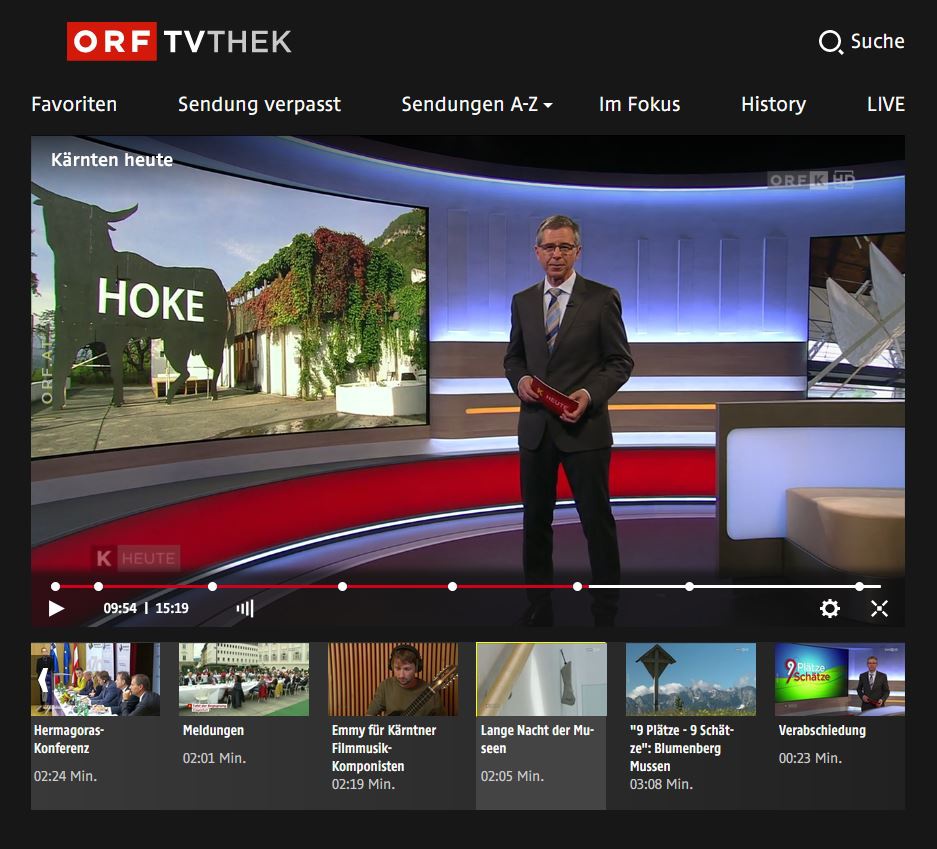Open Emmy für Kärntner Filmmusik-Komponisten clip
Viewport: 937px width, 849px height.
(x=392, y=680)
